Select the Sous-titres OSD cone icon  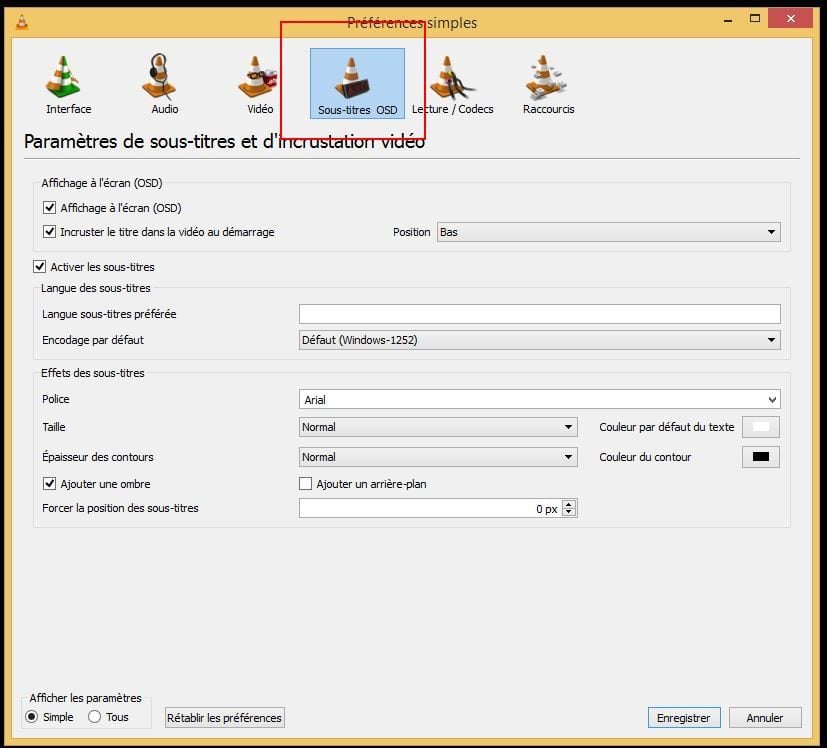click(x=352, y=78)
